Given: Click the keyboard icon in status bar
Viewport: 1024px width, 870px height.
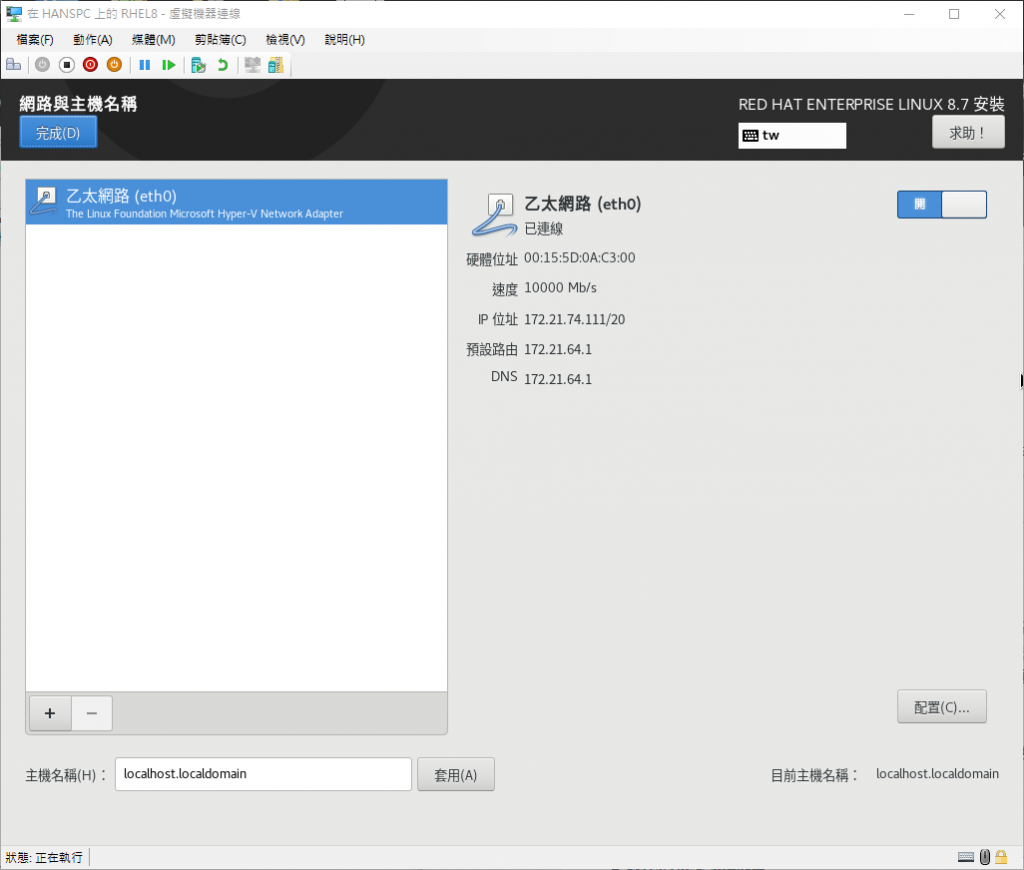Looking at the screenshot, I should tap(966, 857).
